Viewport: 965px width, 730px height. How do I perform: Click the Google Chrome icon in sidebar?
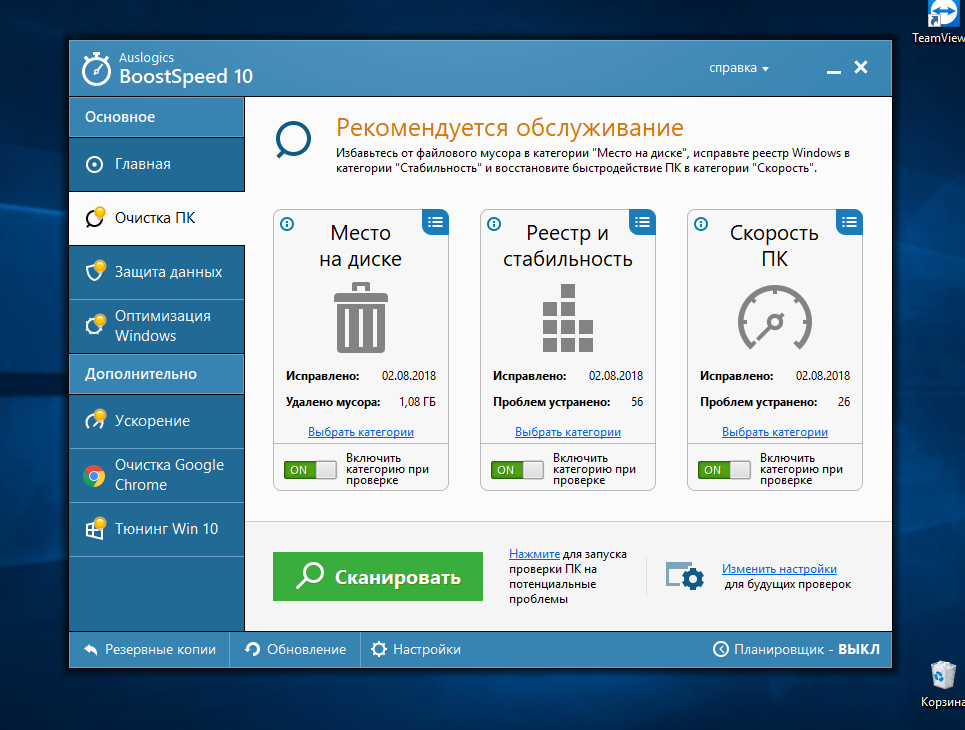pos(94,475)
